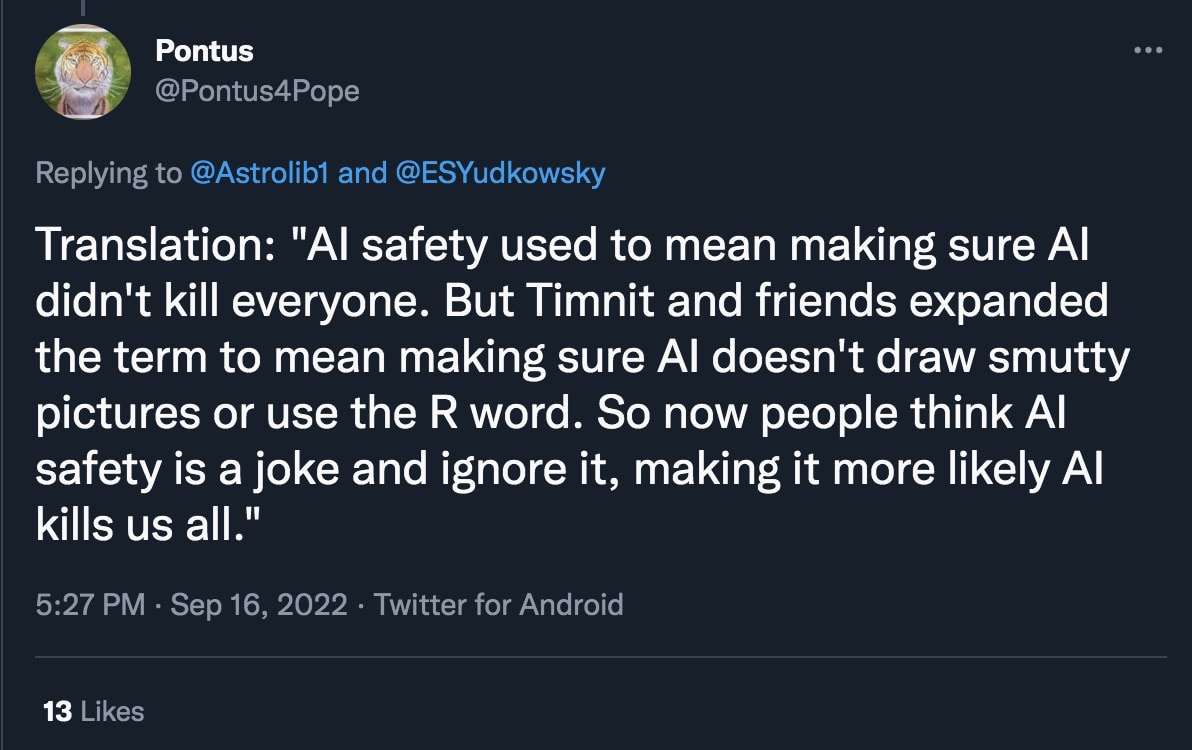The image size is (1192, 750).
Task: View the 13 Likes list
Action: (94, 711)
